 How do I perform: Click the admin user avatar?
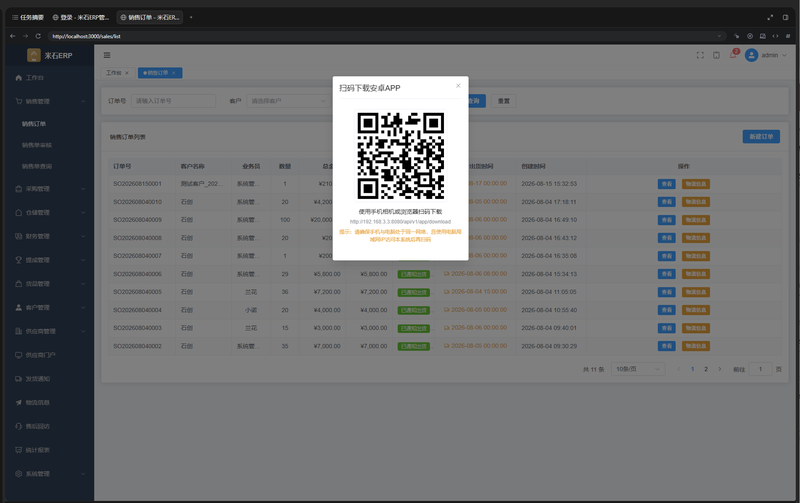coord(751,55)
